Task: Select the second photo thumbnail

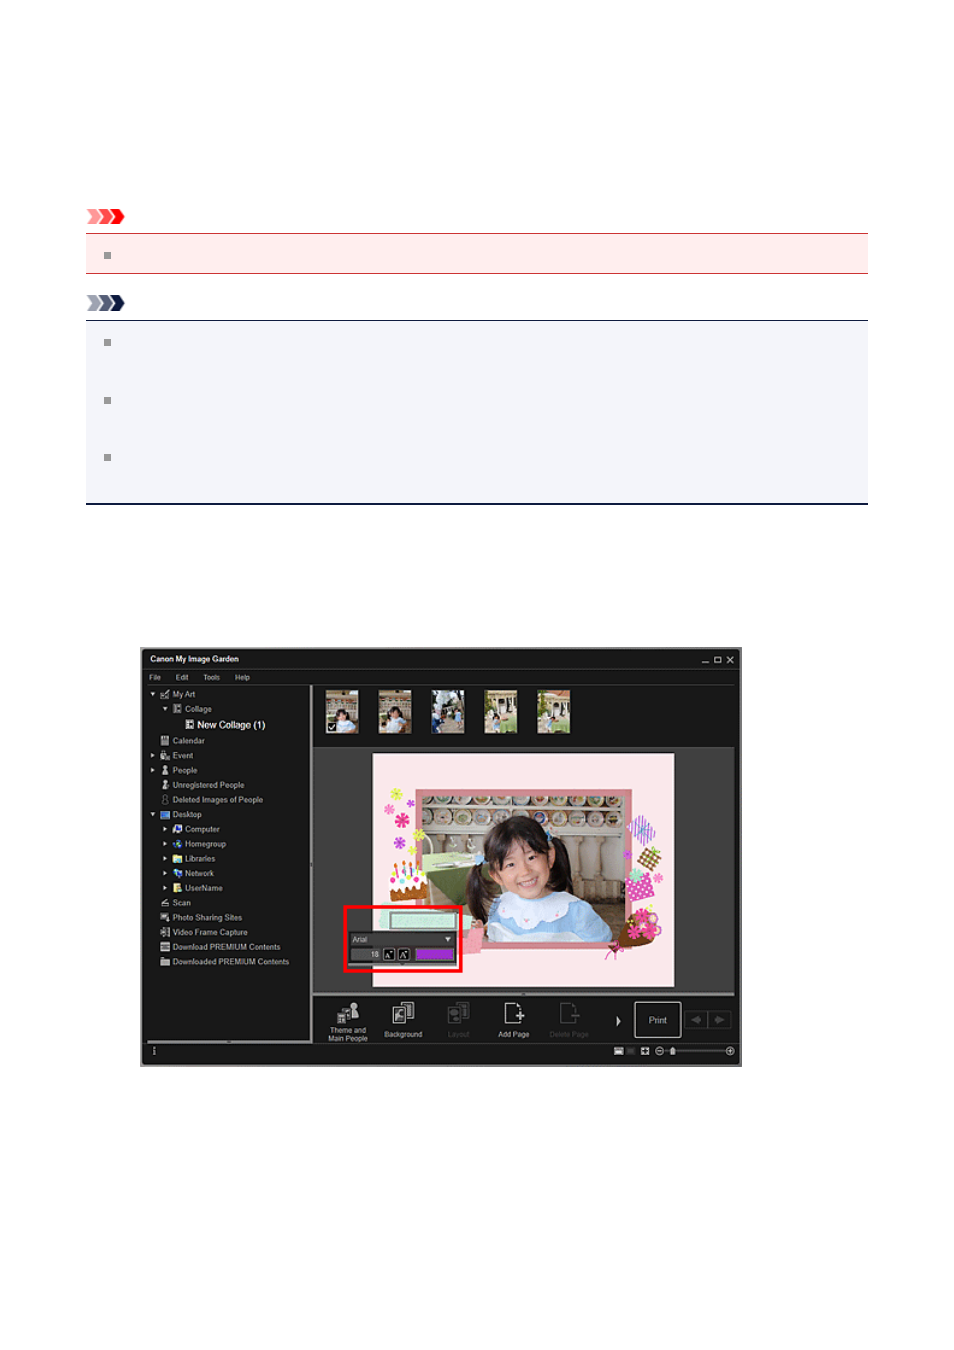Action: (395, 712)
